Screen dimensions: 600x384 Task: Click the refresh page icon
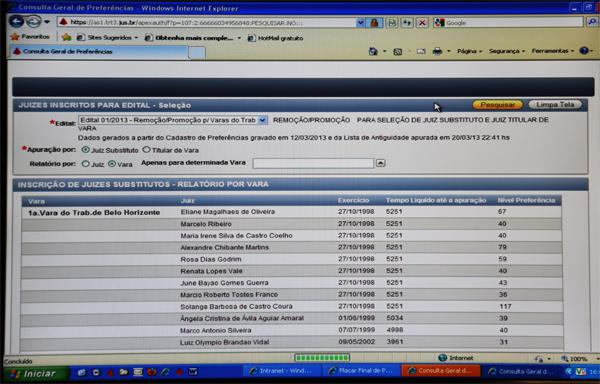tap(407, 23)
